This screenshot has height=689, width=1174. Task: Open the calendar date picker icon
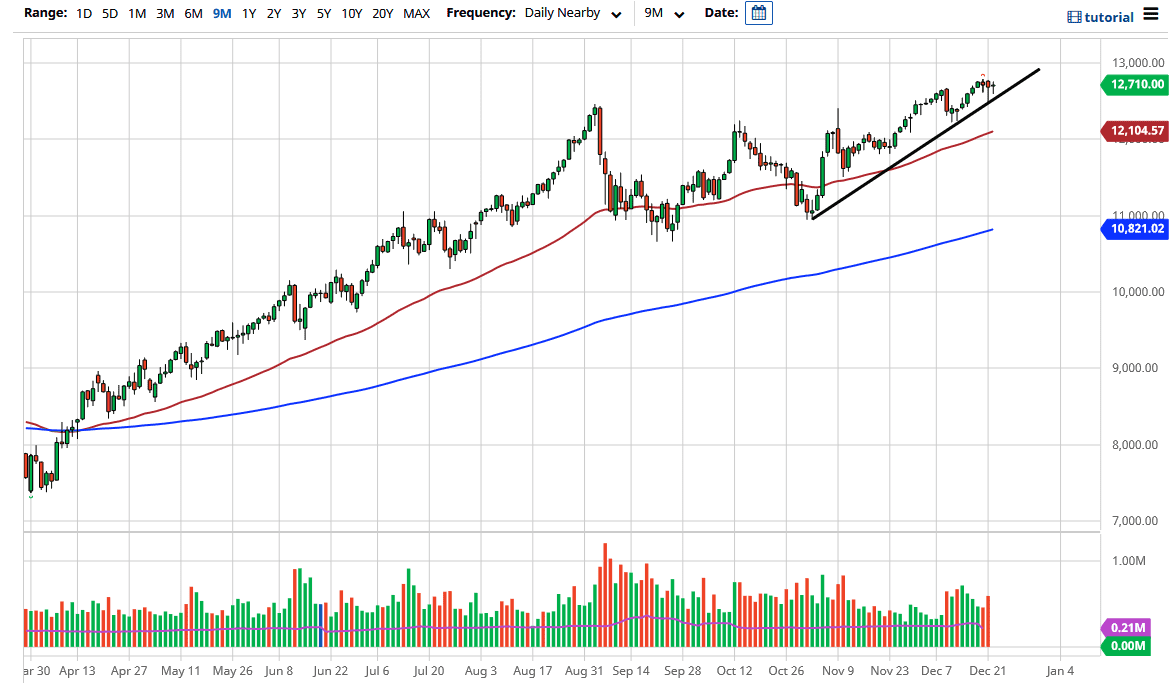click(758, 13)
